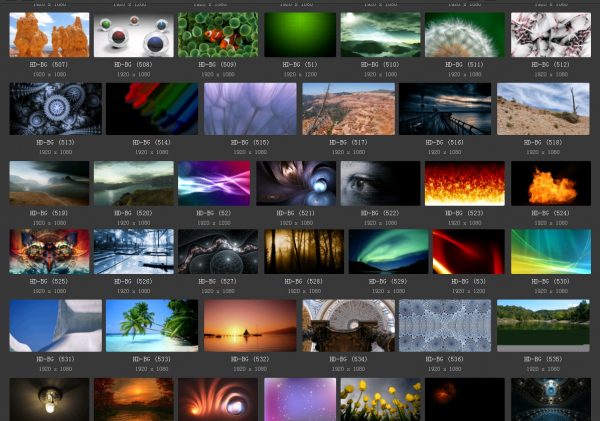Image resolution: width=600 pixels, height=421 pixels.
Task: Open the hanging light bulb thumbnail in the bottom row
Action: point(49,400)
